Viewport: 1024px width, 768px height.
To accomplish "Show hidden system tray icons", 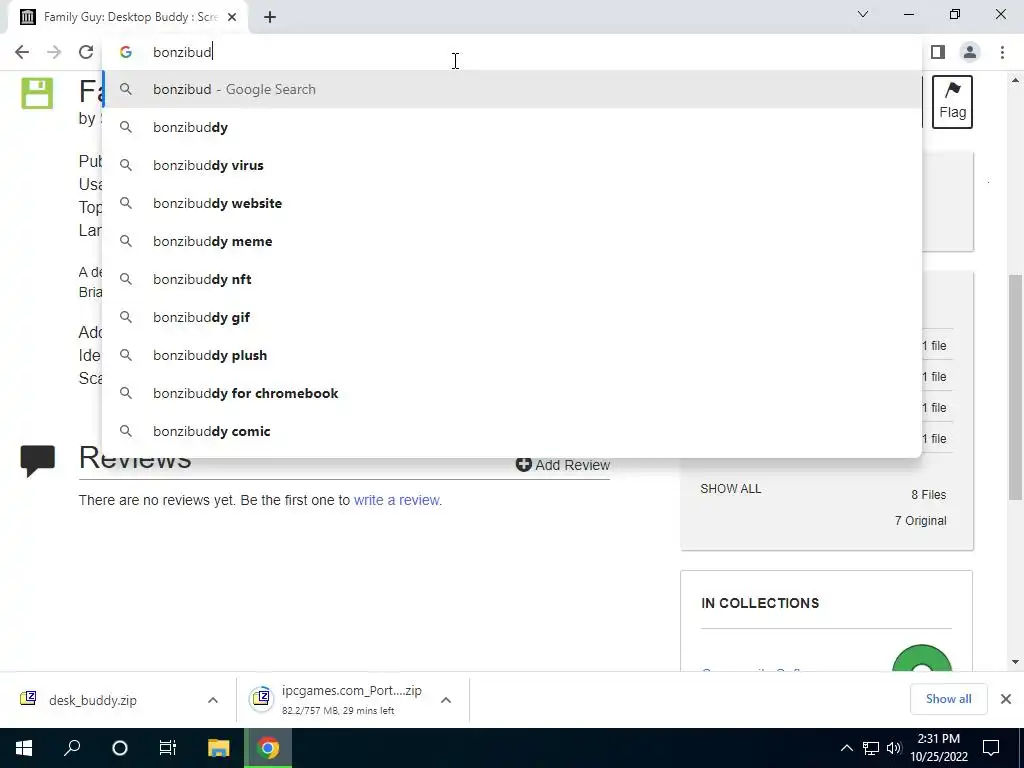I will coord(846,748).
